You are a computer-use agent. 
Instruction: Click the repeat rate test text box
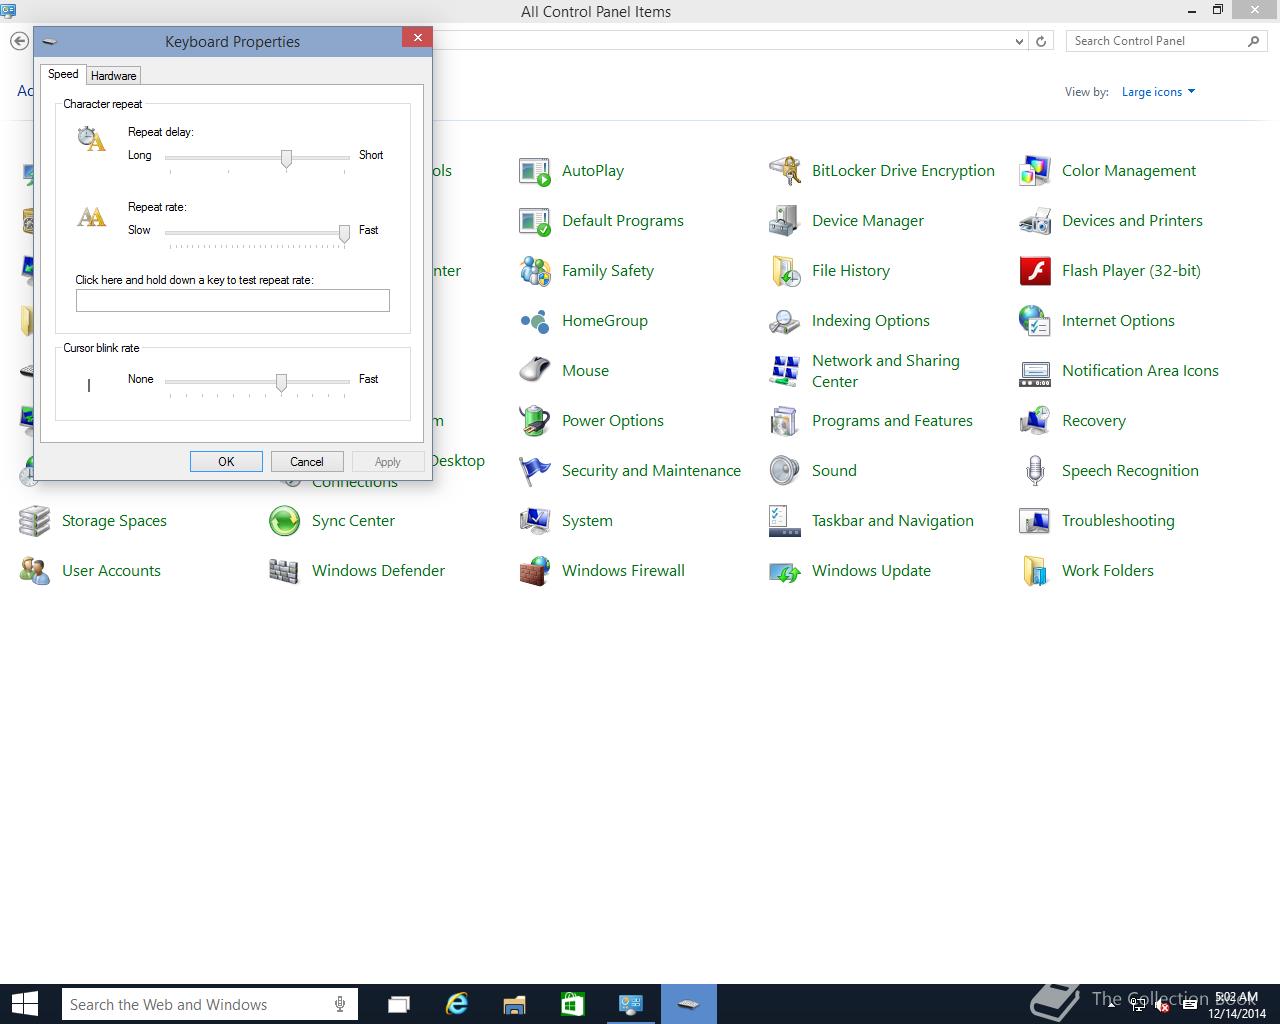(x=233, y=300)
